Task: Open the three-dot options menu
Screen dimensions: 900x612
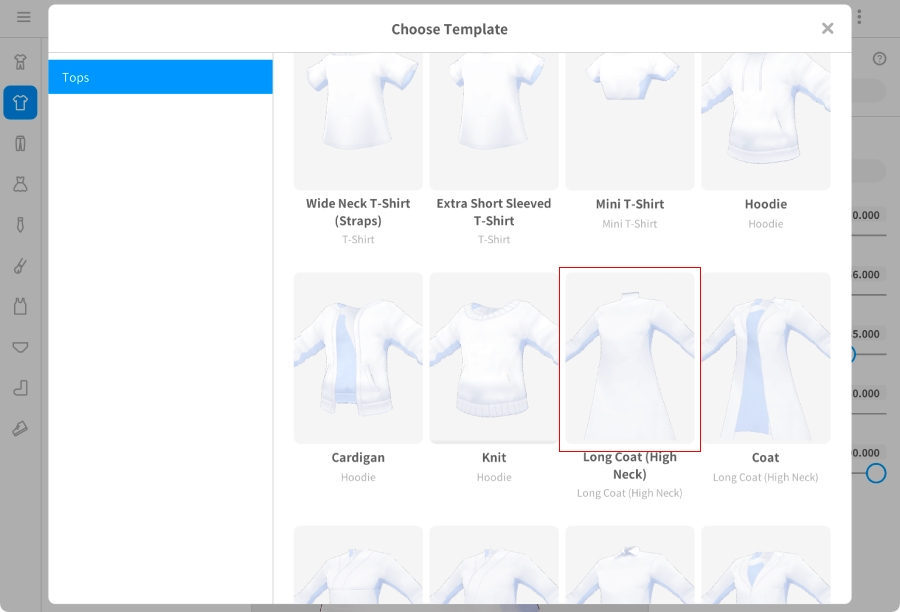Action: tap(859, 17)
